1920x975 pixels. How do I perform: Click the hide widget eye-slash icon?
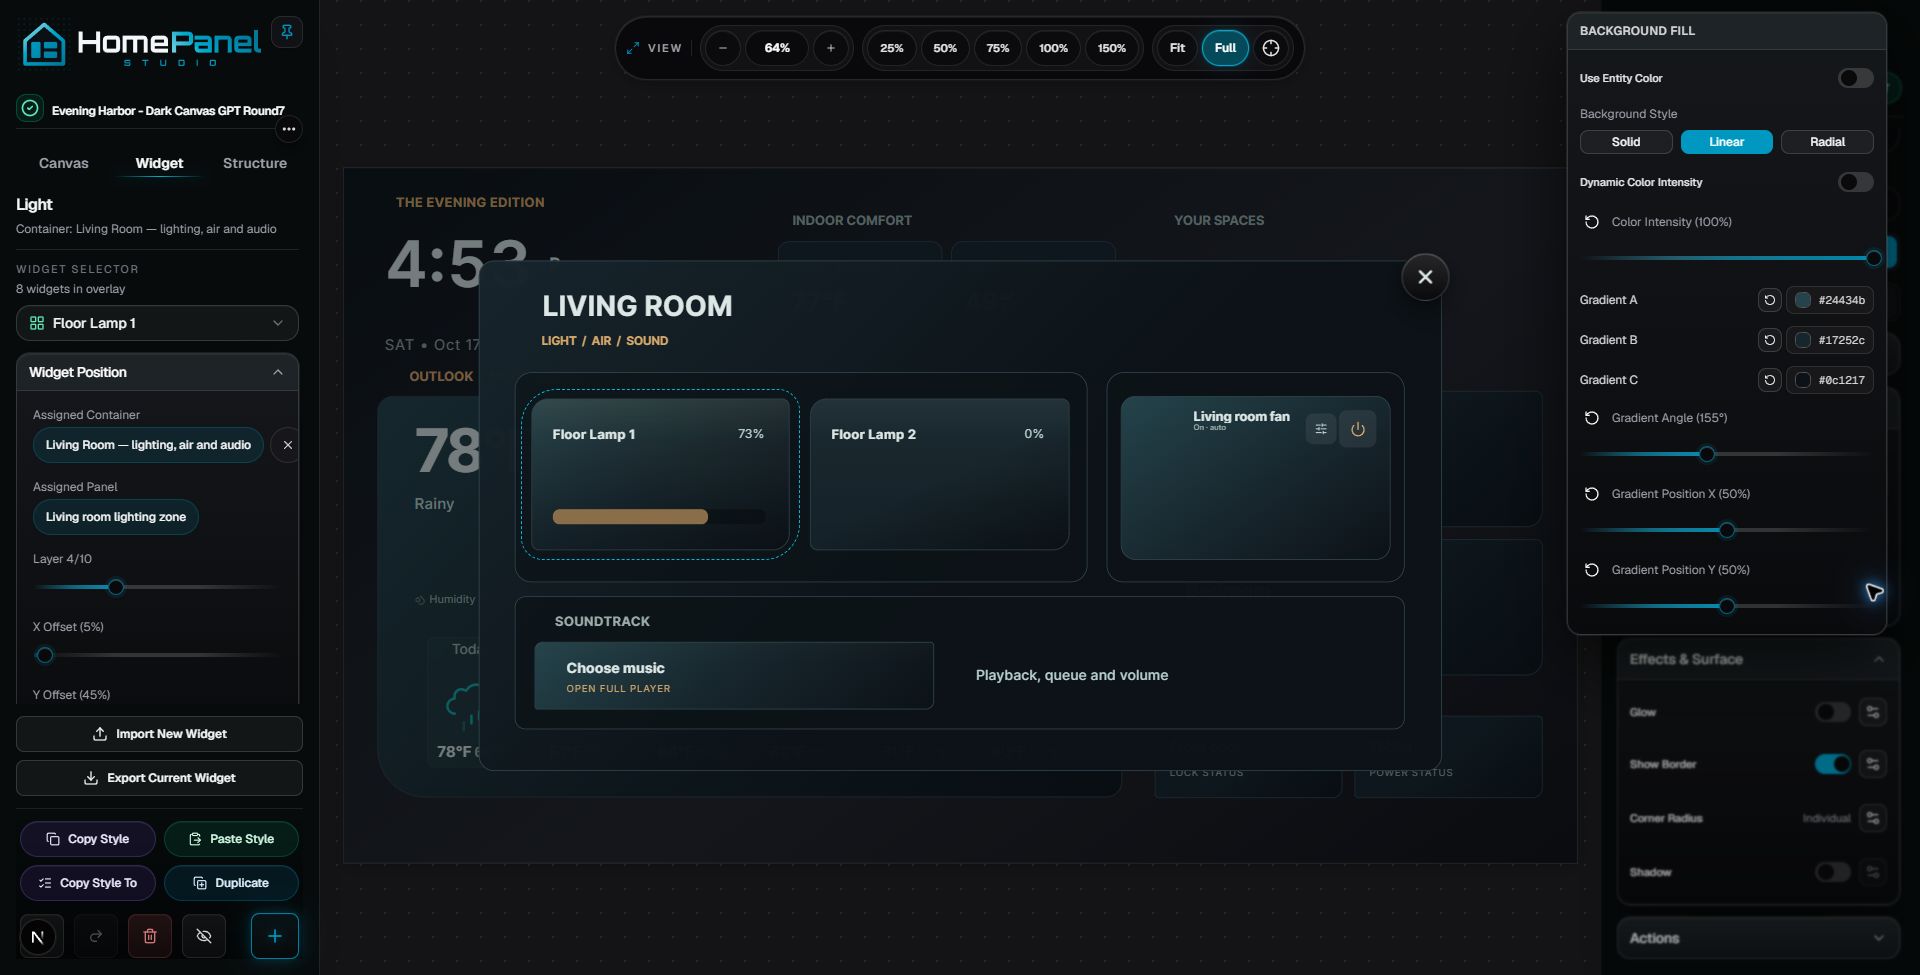(204, 936)
